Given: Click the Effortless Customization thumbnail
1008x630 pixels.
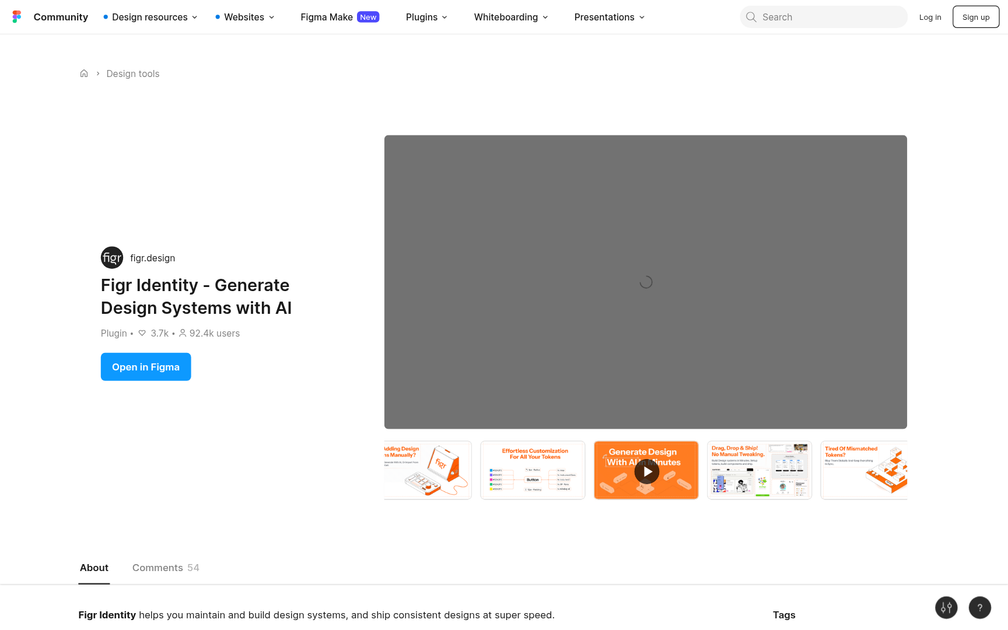Looking at the screenshot, I should (x=532, y=470).
